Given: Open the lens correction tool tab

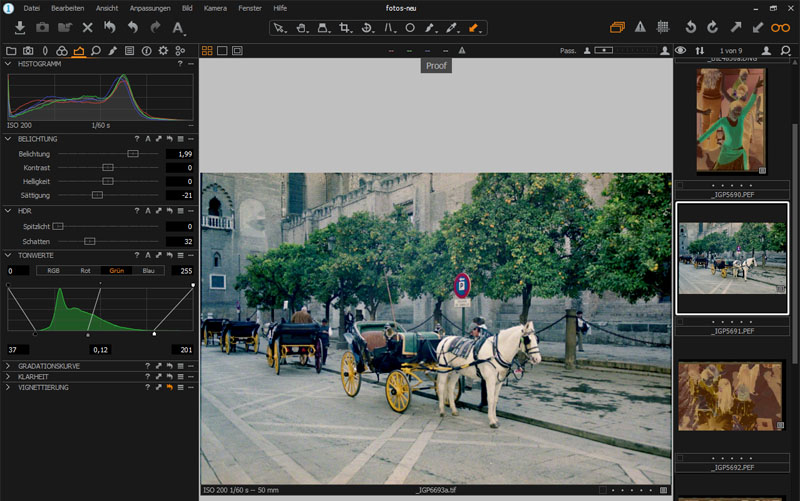Looking at the screenshot, I should (44, 50).
